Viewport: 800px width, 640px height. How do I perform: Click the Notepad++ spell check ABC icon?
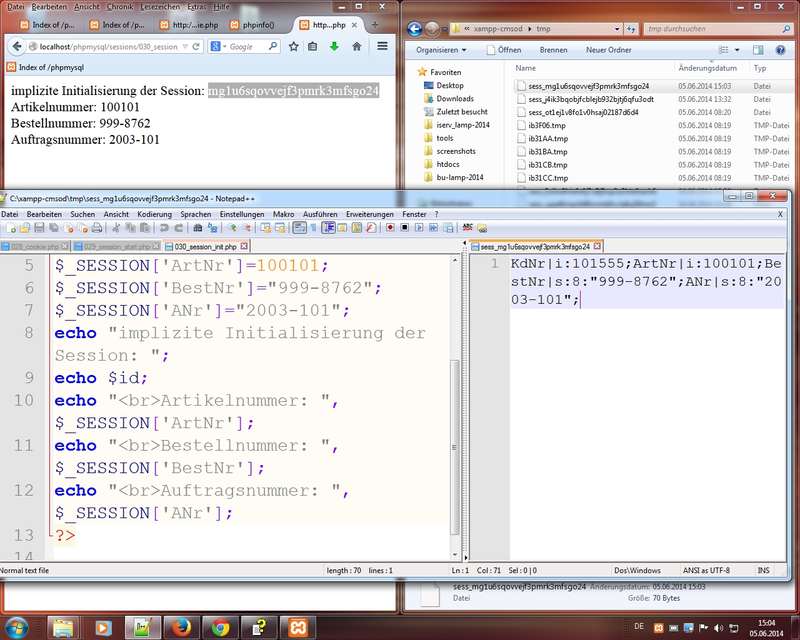[x=467, y=228]
